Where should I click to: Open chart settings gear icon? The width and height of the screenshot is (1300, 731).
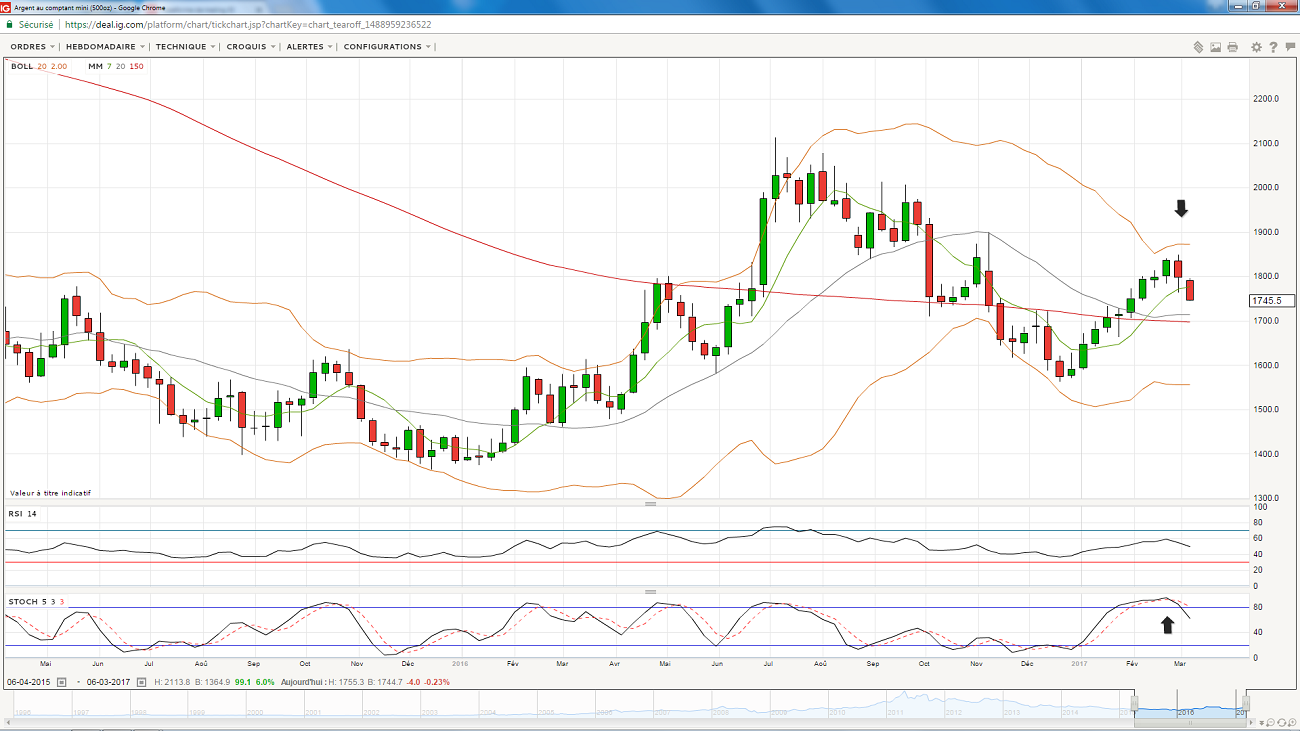(x=1256, y=47)
